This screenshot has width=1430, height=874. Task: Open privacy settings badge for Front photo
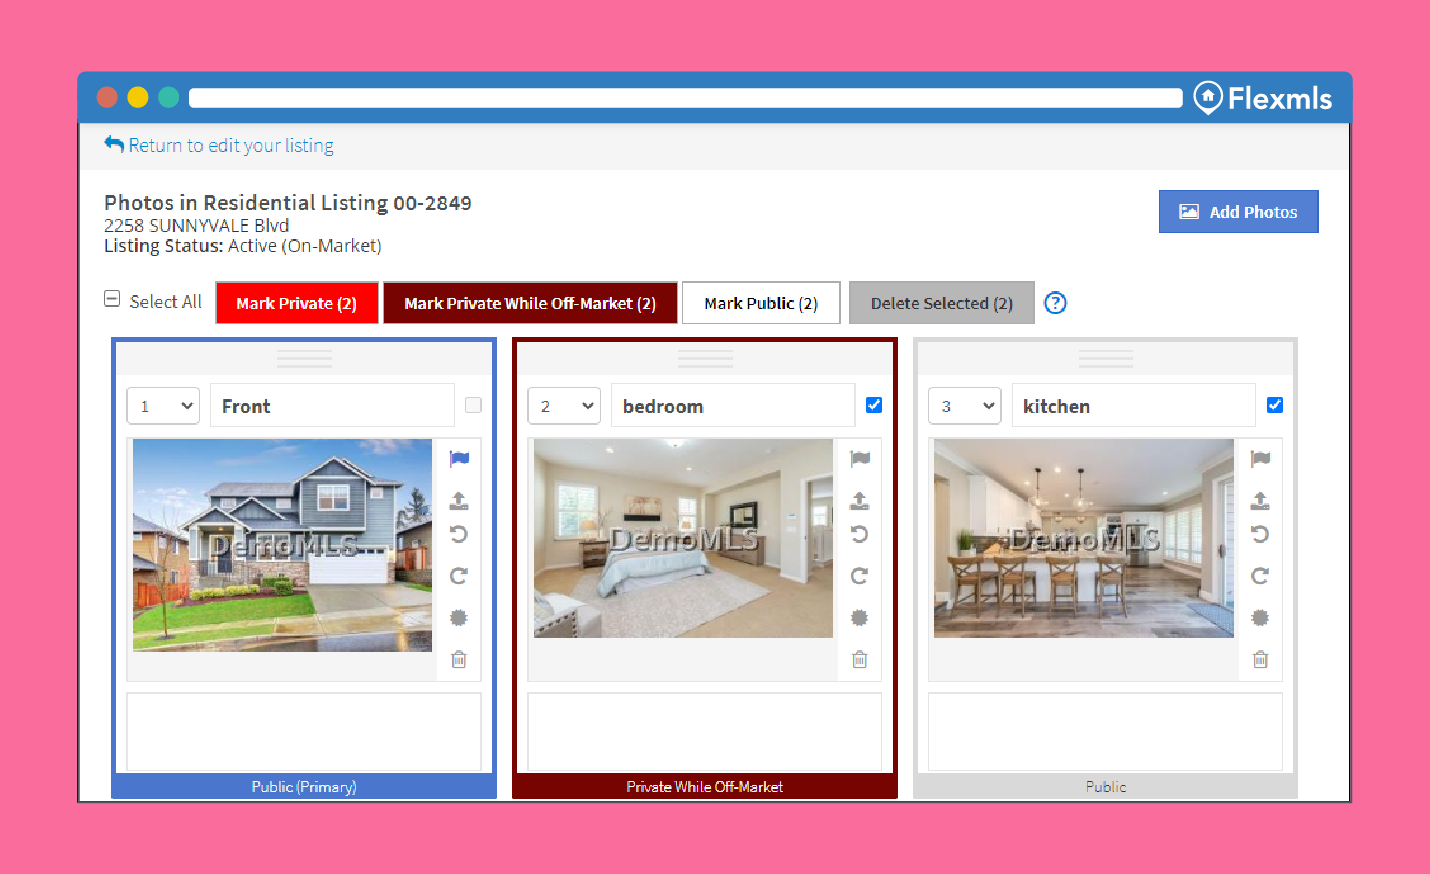tap(459, 618)
